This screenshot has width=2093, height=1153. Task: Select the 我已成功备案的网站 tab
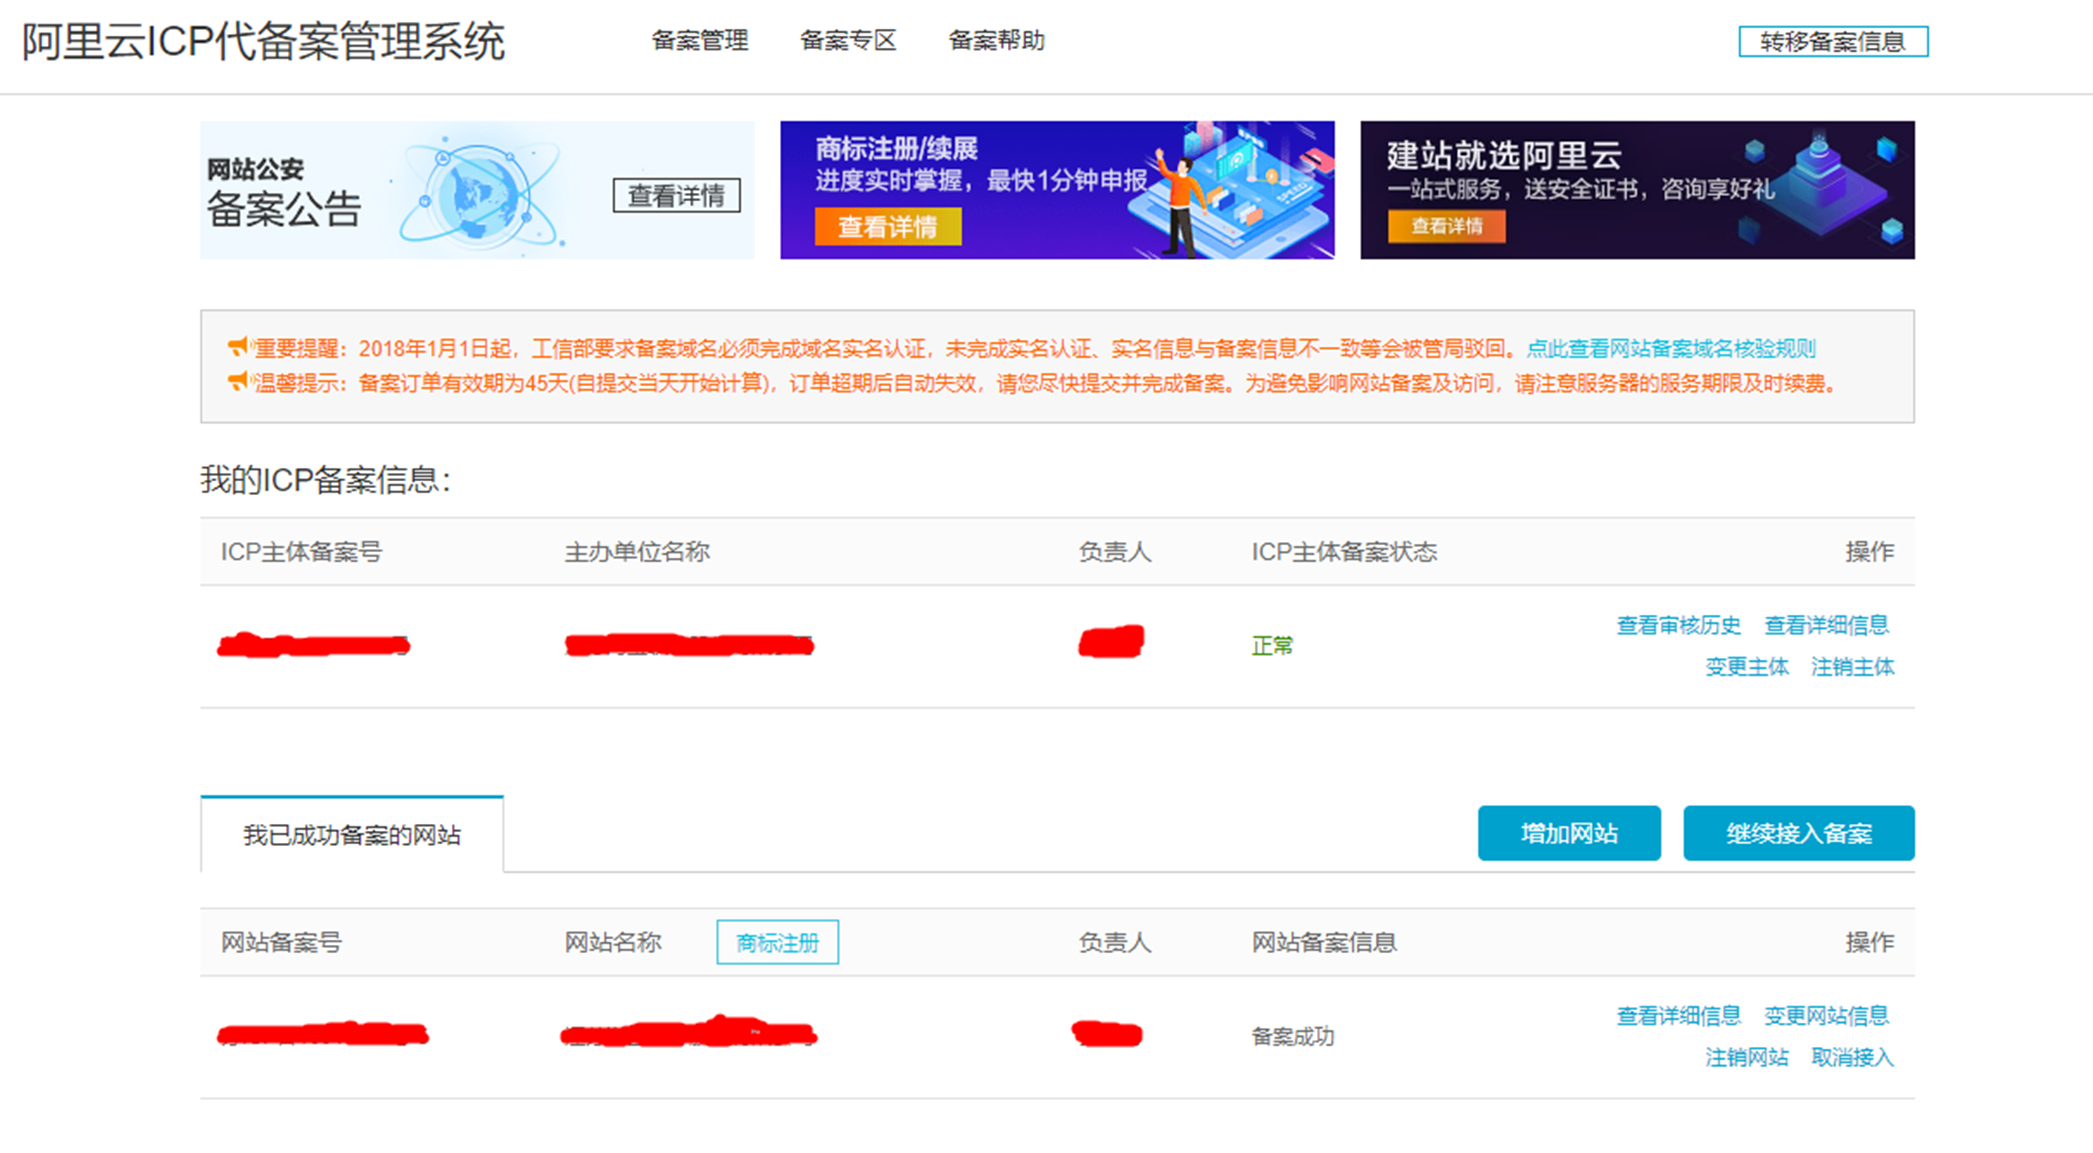[352, 835]
